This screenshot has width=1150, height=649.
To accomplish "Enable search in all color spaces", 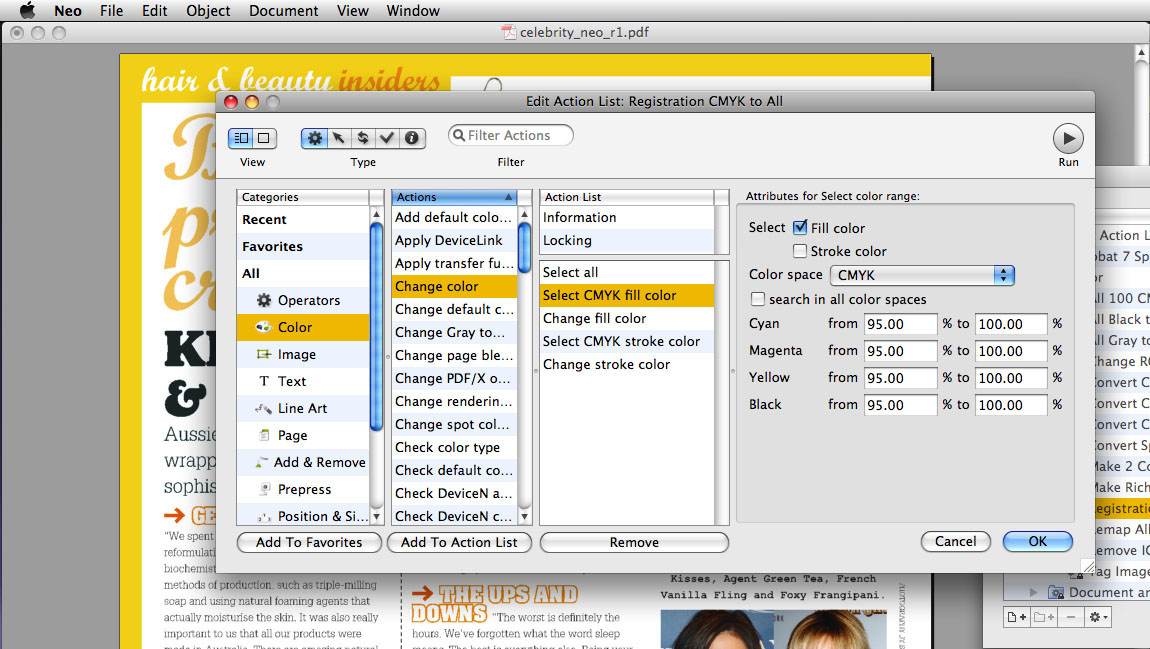I will tap(758, 298).
